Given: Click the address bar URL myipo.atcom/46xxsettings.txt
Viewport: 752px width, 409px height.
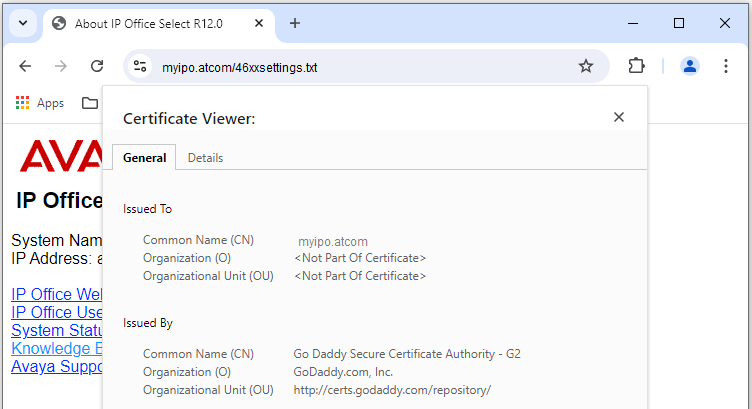Looking at the screenshot, I should (x=239, y=68).
